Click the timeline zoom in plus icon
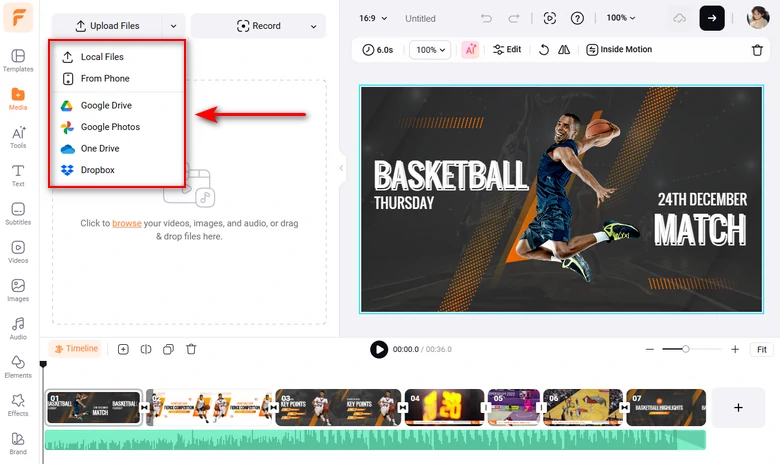Image resolution: width=780 pixels, height=464 pixels. point(735,349)
